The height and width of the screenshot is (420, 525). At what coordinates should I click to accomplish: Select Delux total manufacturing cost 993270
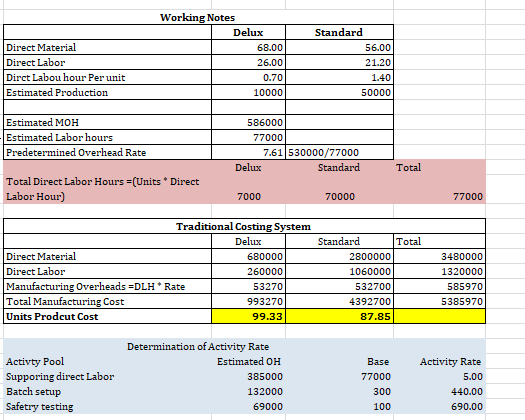pos(265,302)
